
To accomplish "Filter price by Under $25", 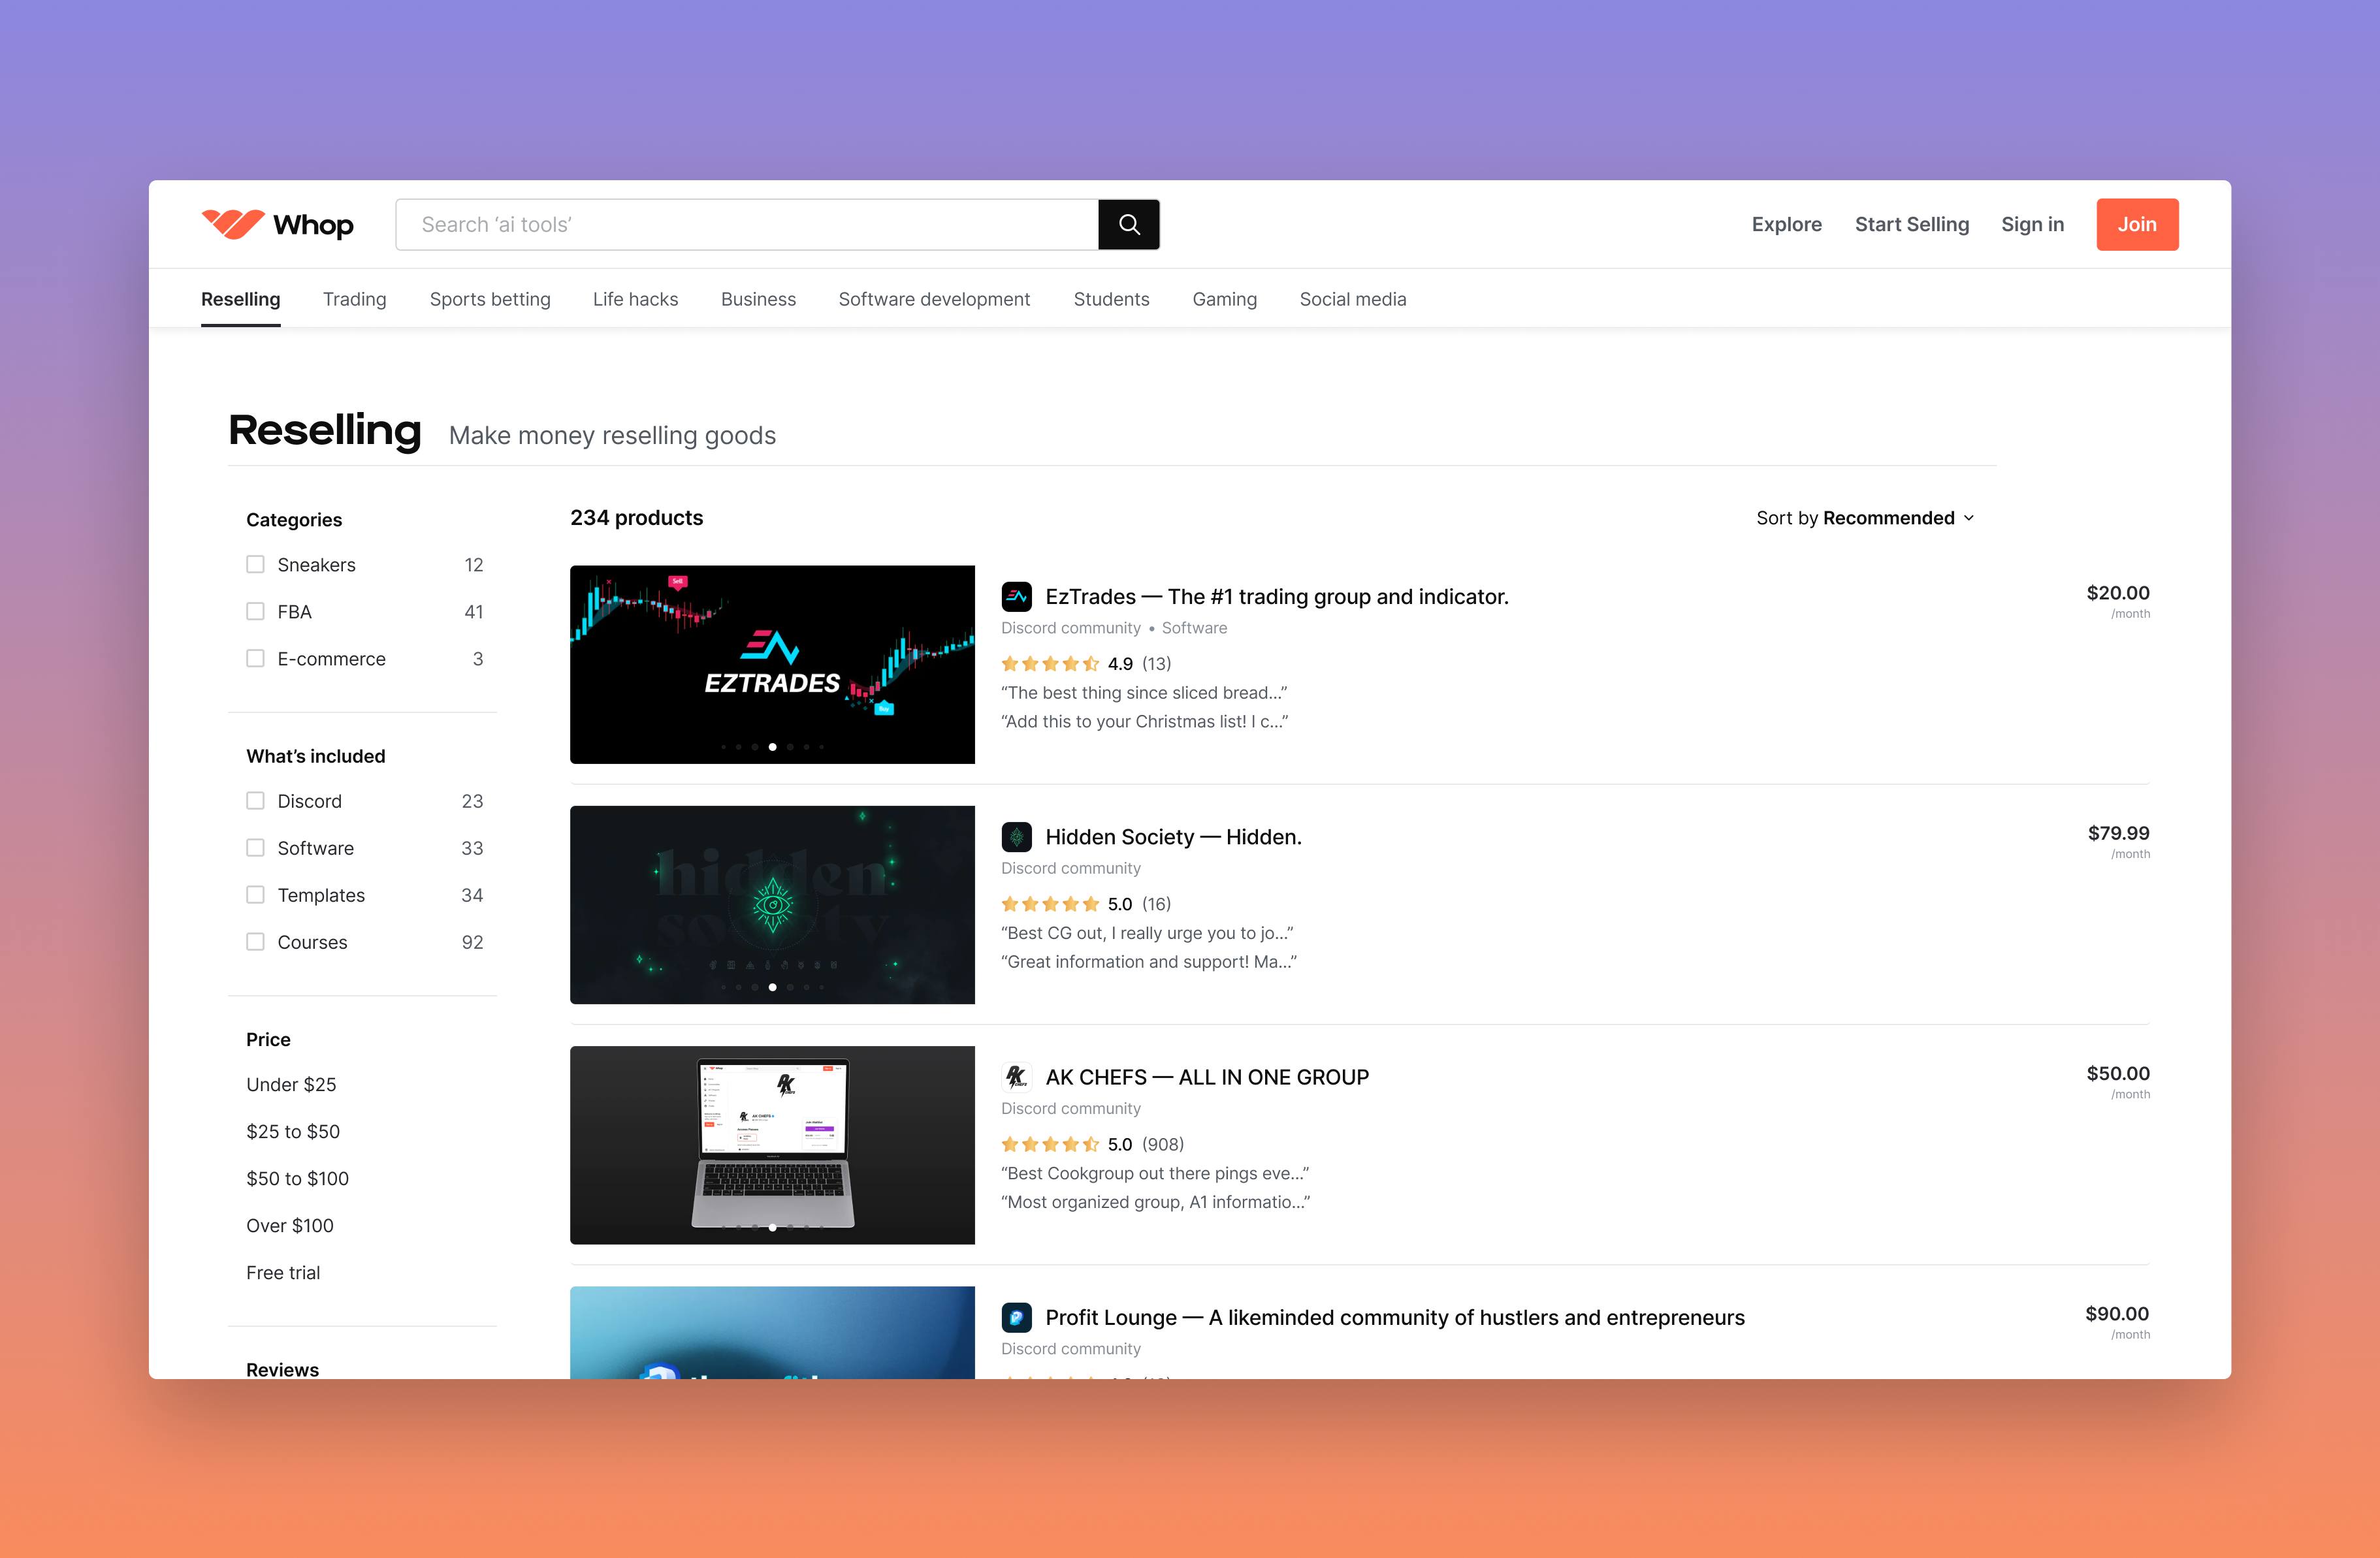I will 291,1085.
